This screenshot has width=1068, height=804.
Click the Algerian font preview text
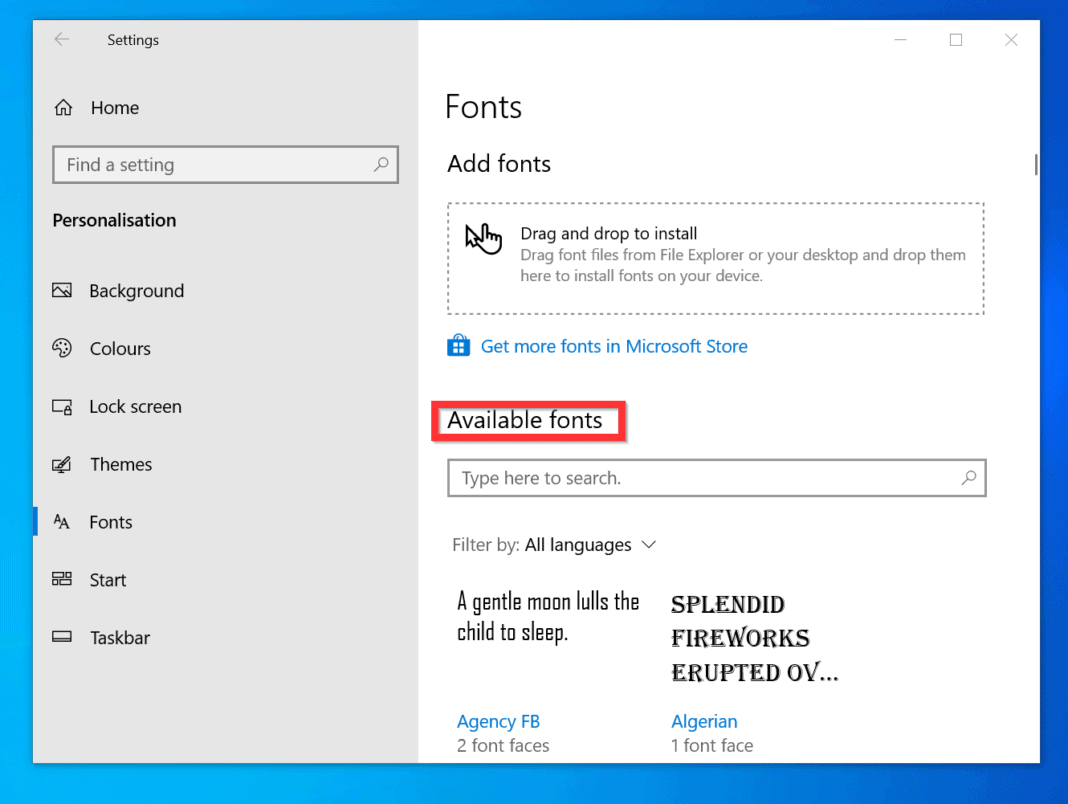[740, 637]
